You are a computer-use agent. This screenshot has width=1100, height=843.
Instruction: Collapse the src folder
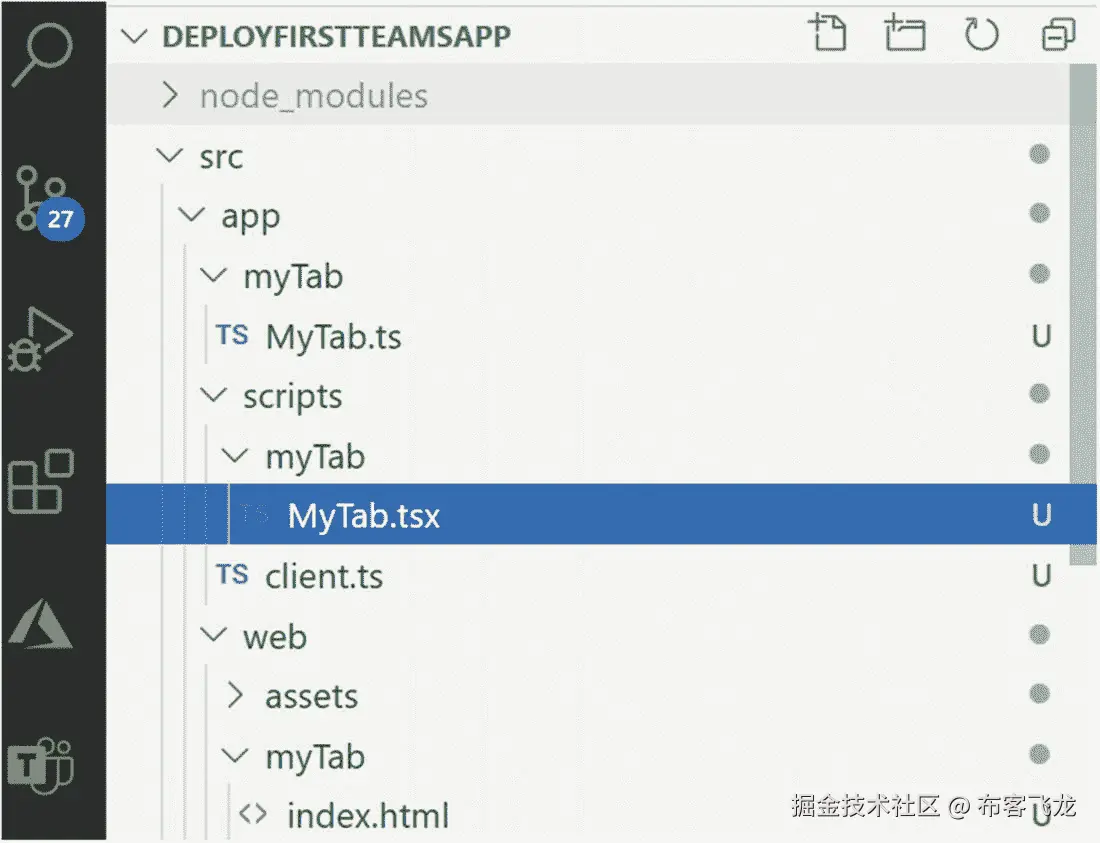pyautogui.click(x=220, y=157)
